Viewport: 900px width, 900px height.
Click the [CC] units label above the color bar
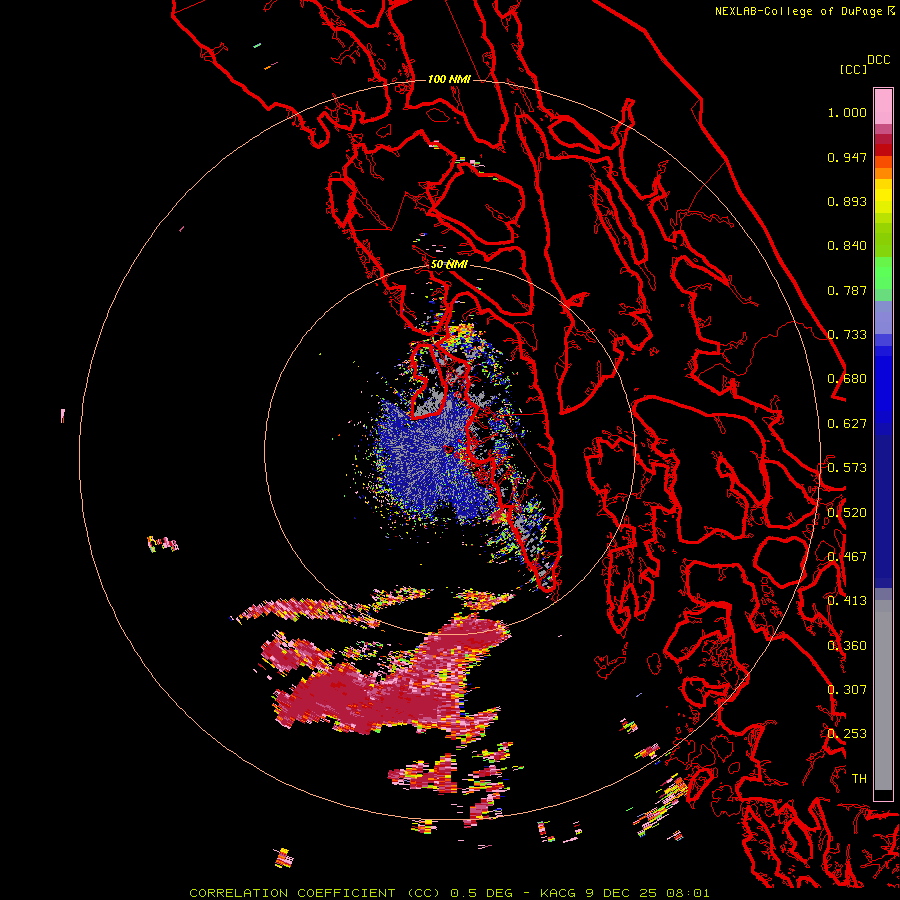[x=853, y=69]
